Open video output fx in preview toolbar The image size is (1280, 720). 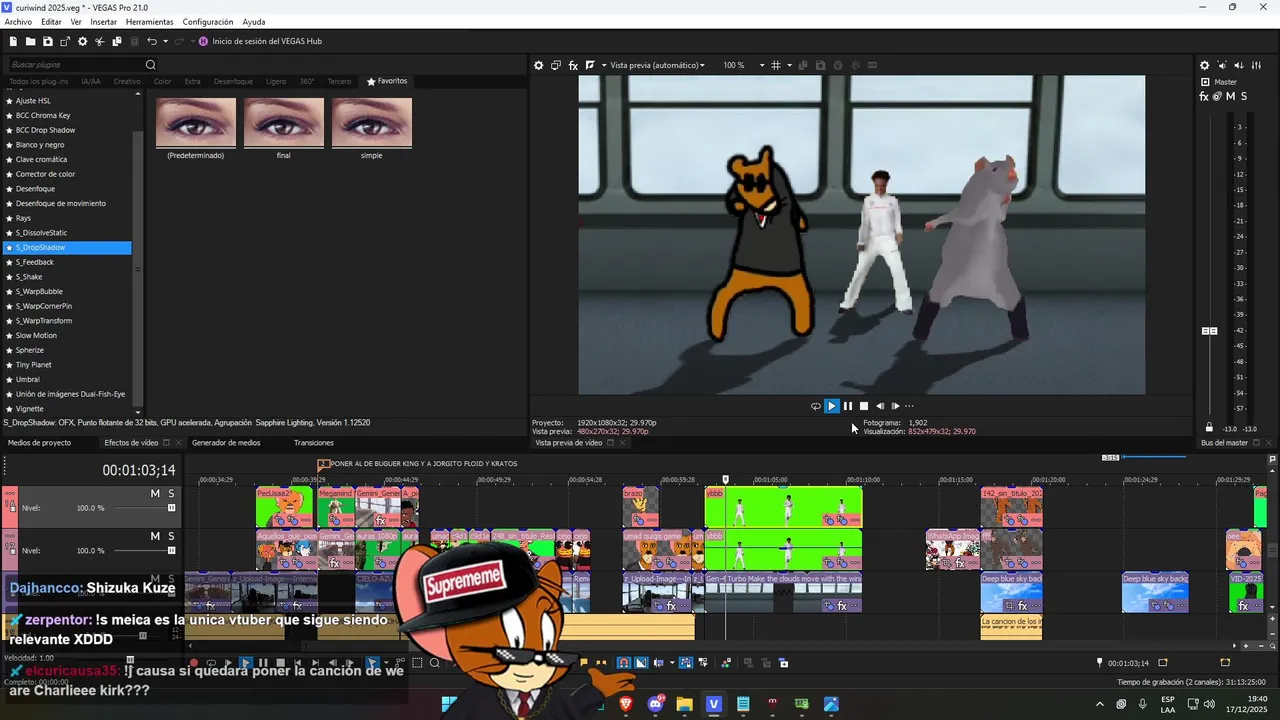pos(573,65)
